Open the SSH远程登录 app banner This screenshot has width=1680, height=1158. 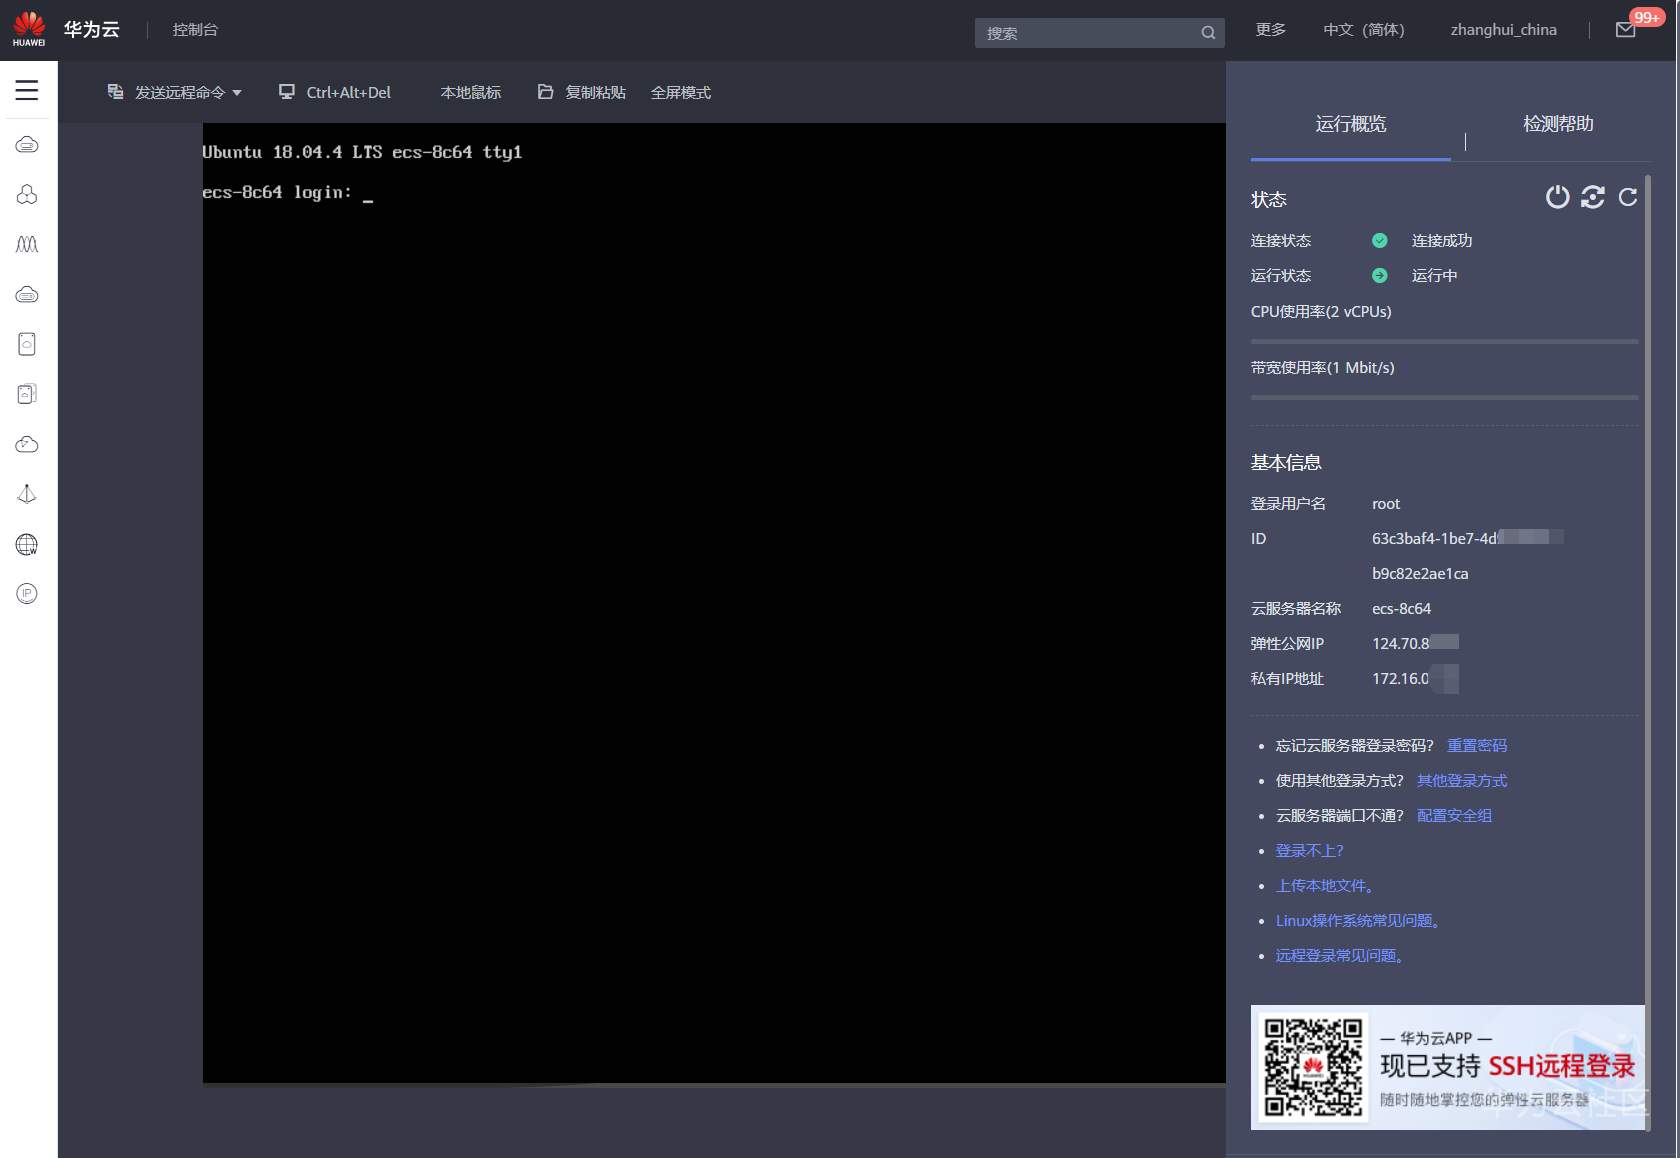click(x=1448, y=1067)
